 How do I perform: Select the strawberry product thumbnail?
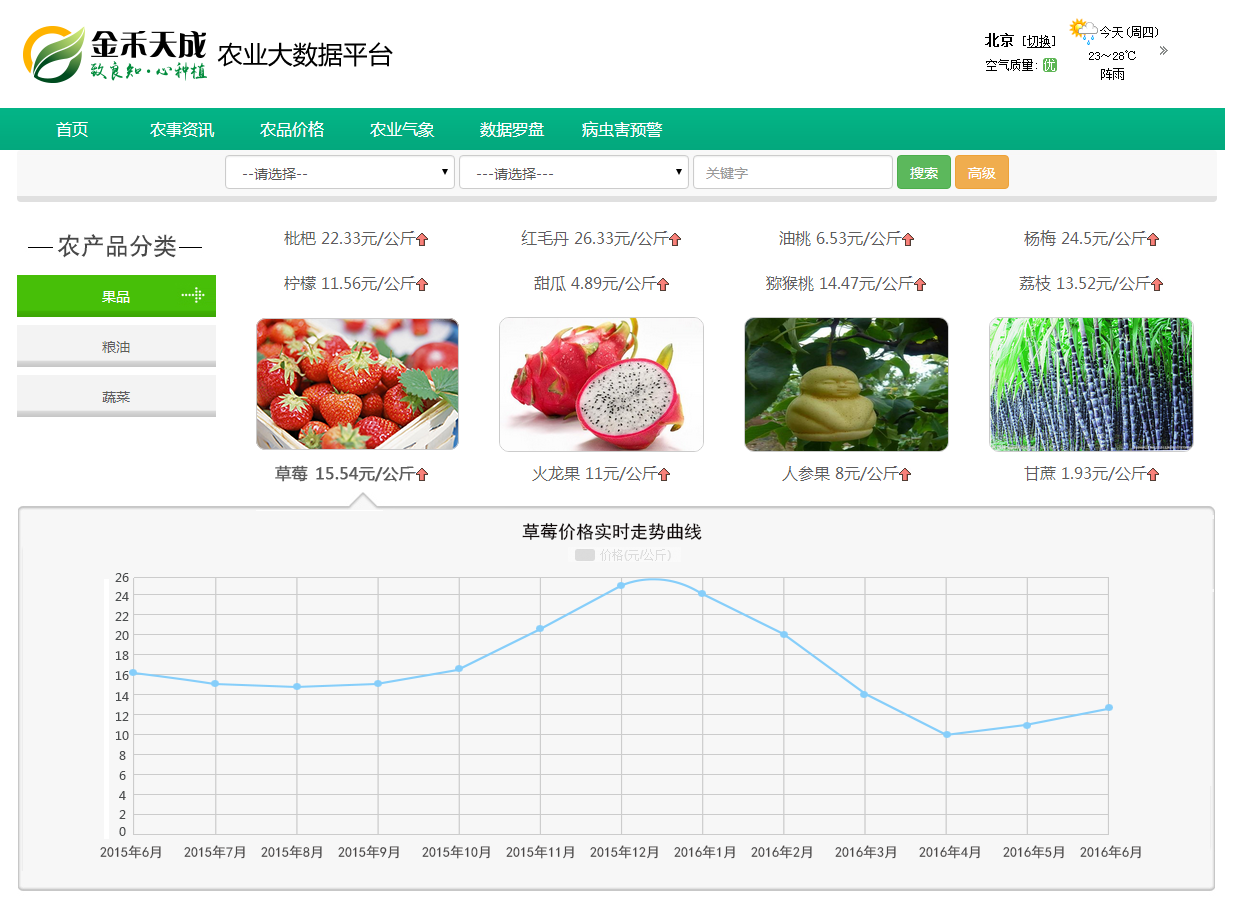pos(357,384)
